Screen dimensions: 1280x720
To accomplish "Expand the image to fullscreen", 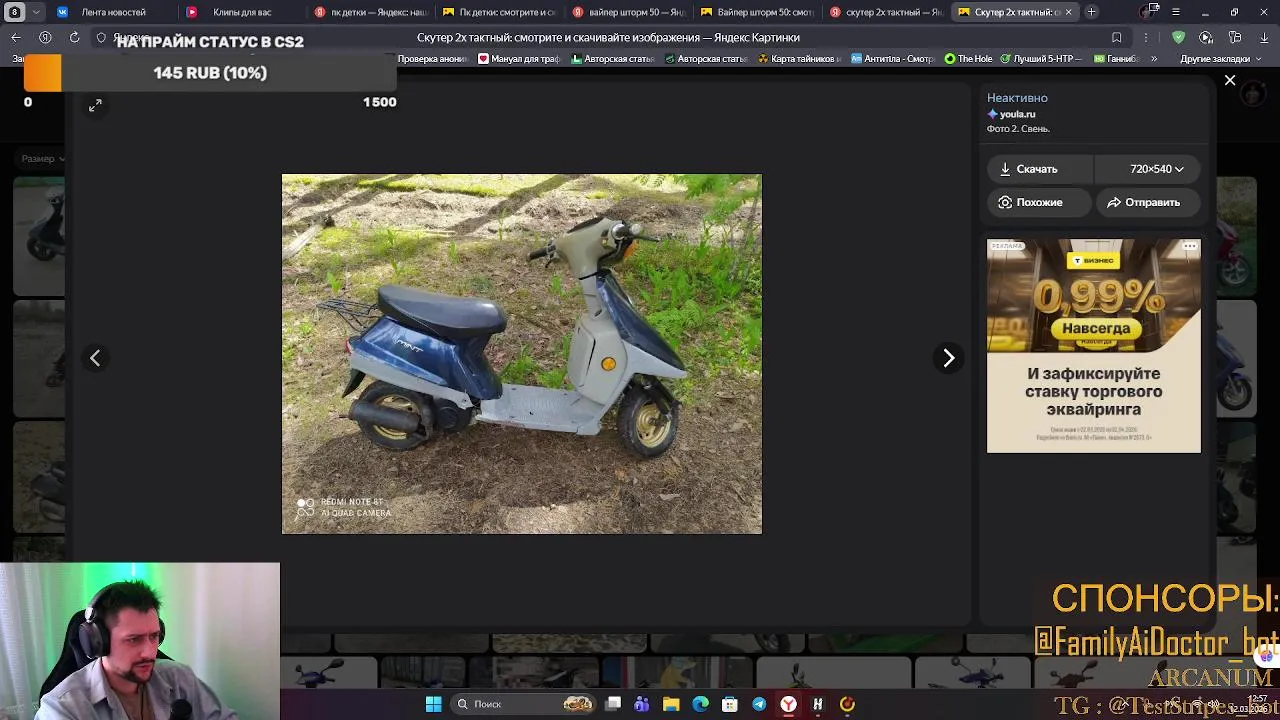I will pyautogui.click(x=95, y=105).
